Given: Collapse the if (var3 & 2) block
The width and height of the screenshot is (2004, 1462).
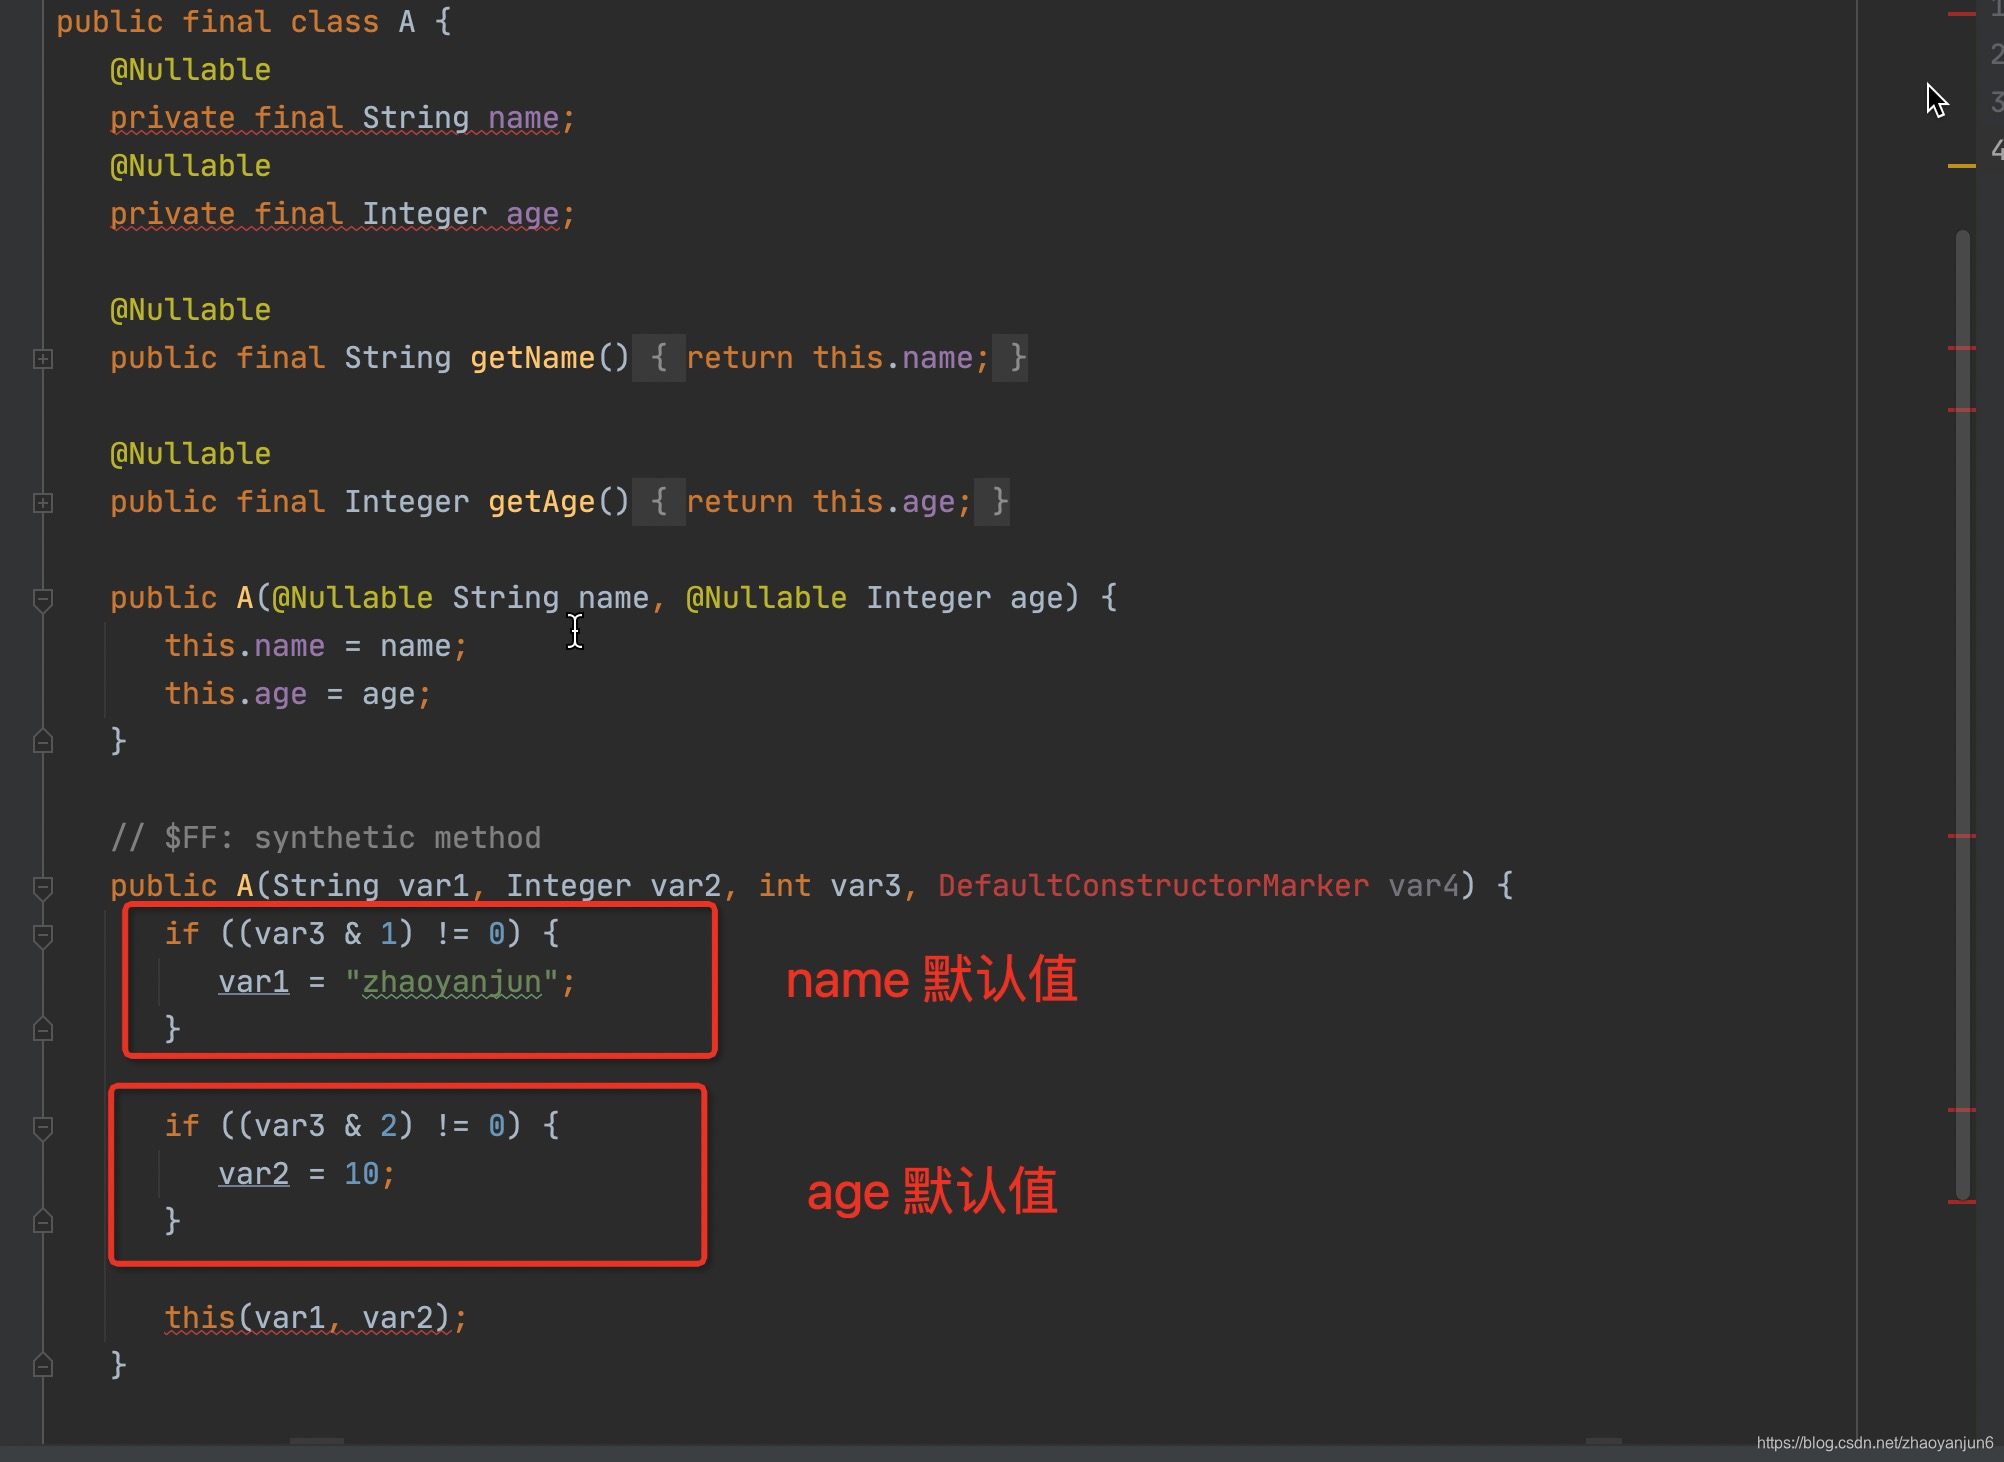Looking at the screenshot, I should 43,1127.
